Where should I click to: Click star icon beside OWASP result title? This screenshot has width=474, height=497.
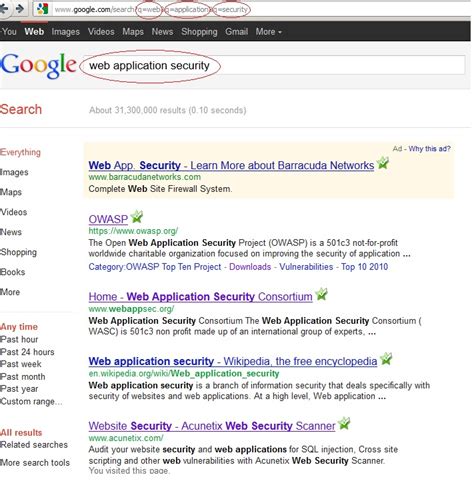click(137, 217)
